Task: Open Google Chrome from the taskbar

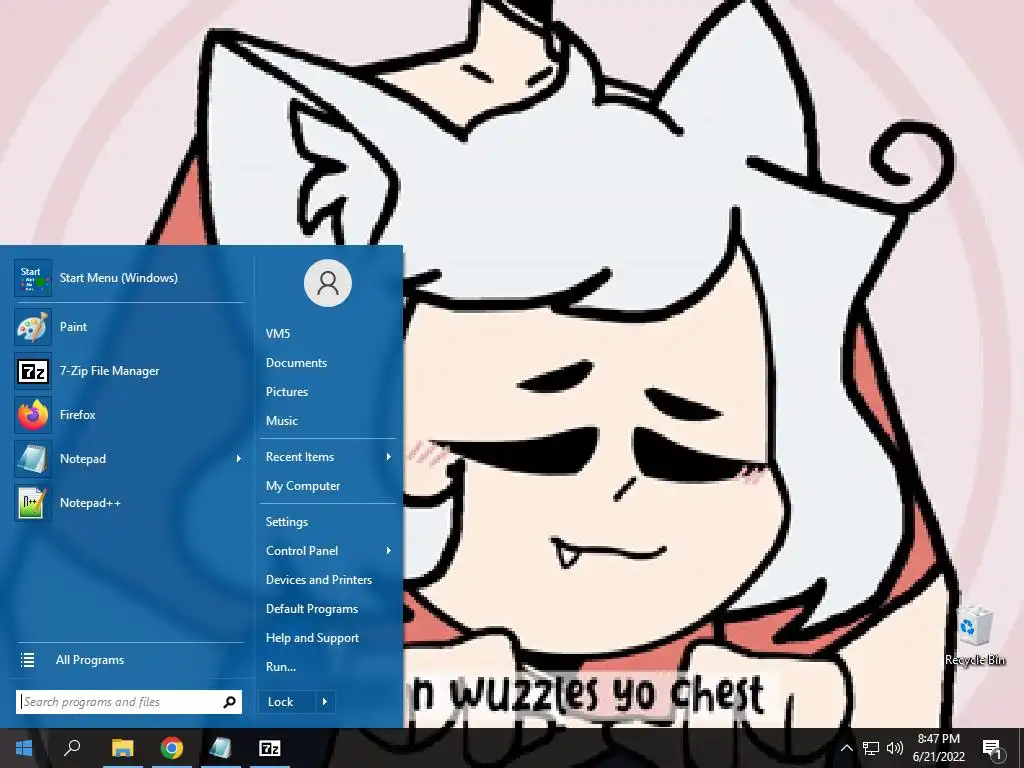Action: click(x=172, y=748)
